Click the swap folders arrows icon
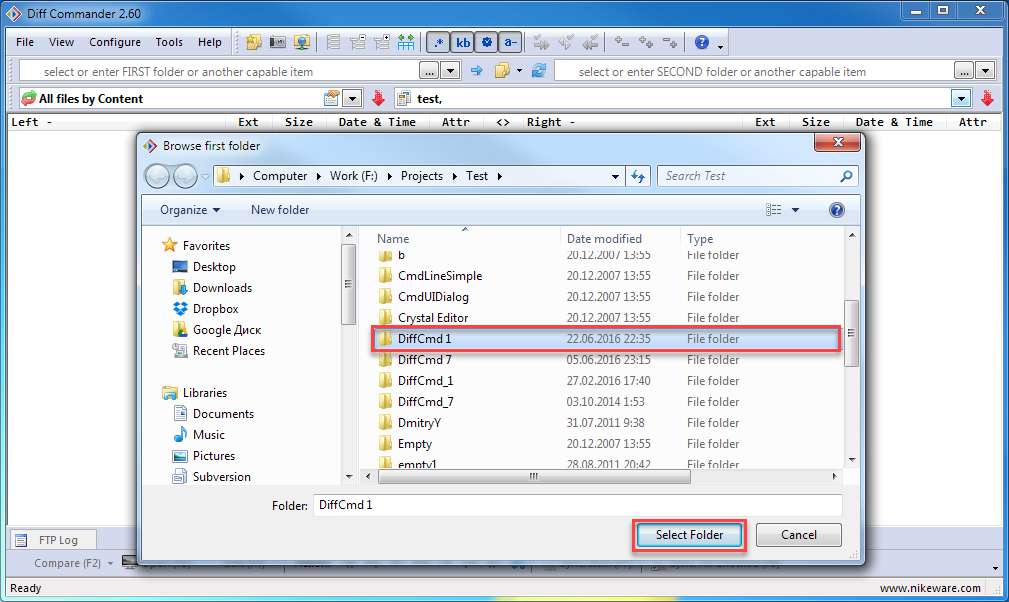The width and height of the screenshot is (1009, 602). tap(539, 71)
